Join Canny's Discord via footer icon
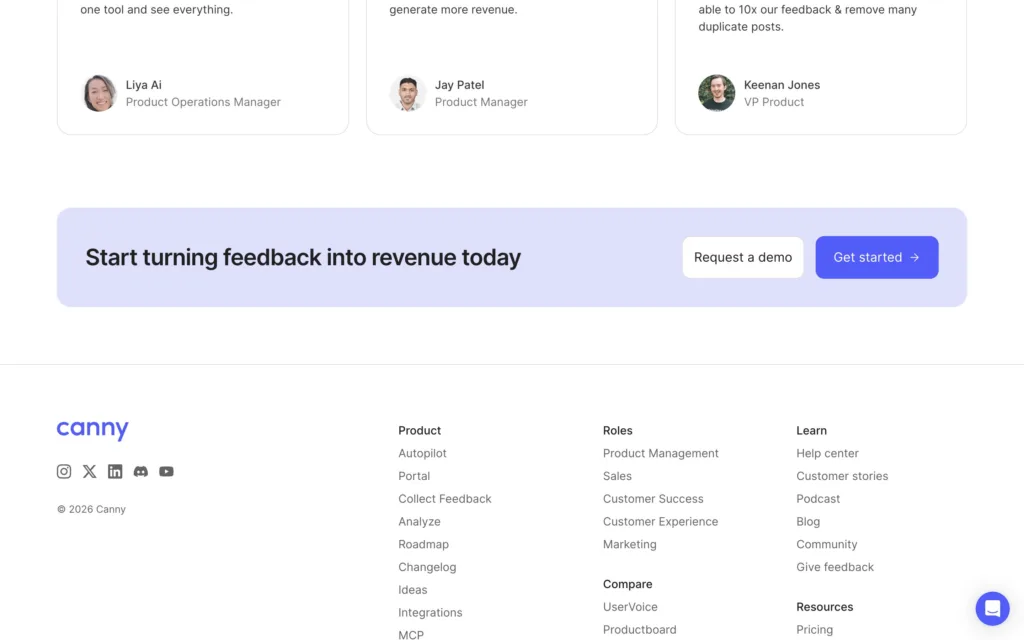1024x640 pixels. 140,472
